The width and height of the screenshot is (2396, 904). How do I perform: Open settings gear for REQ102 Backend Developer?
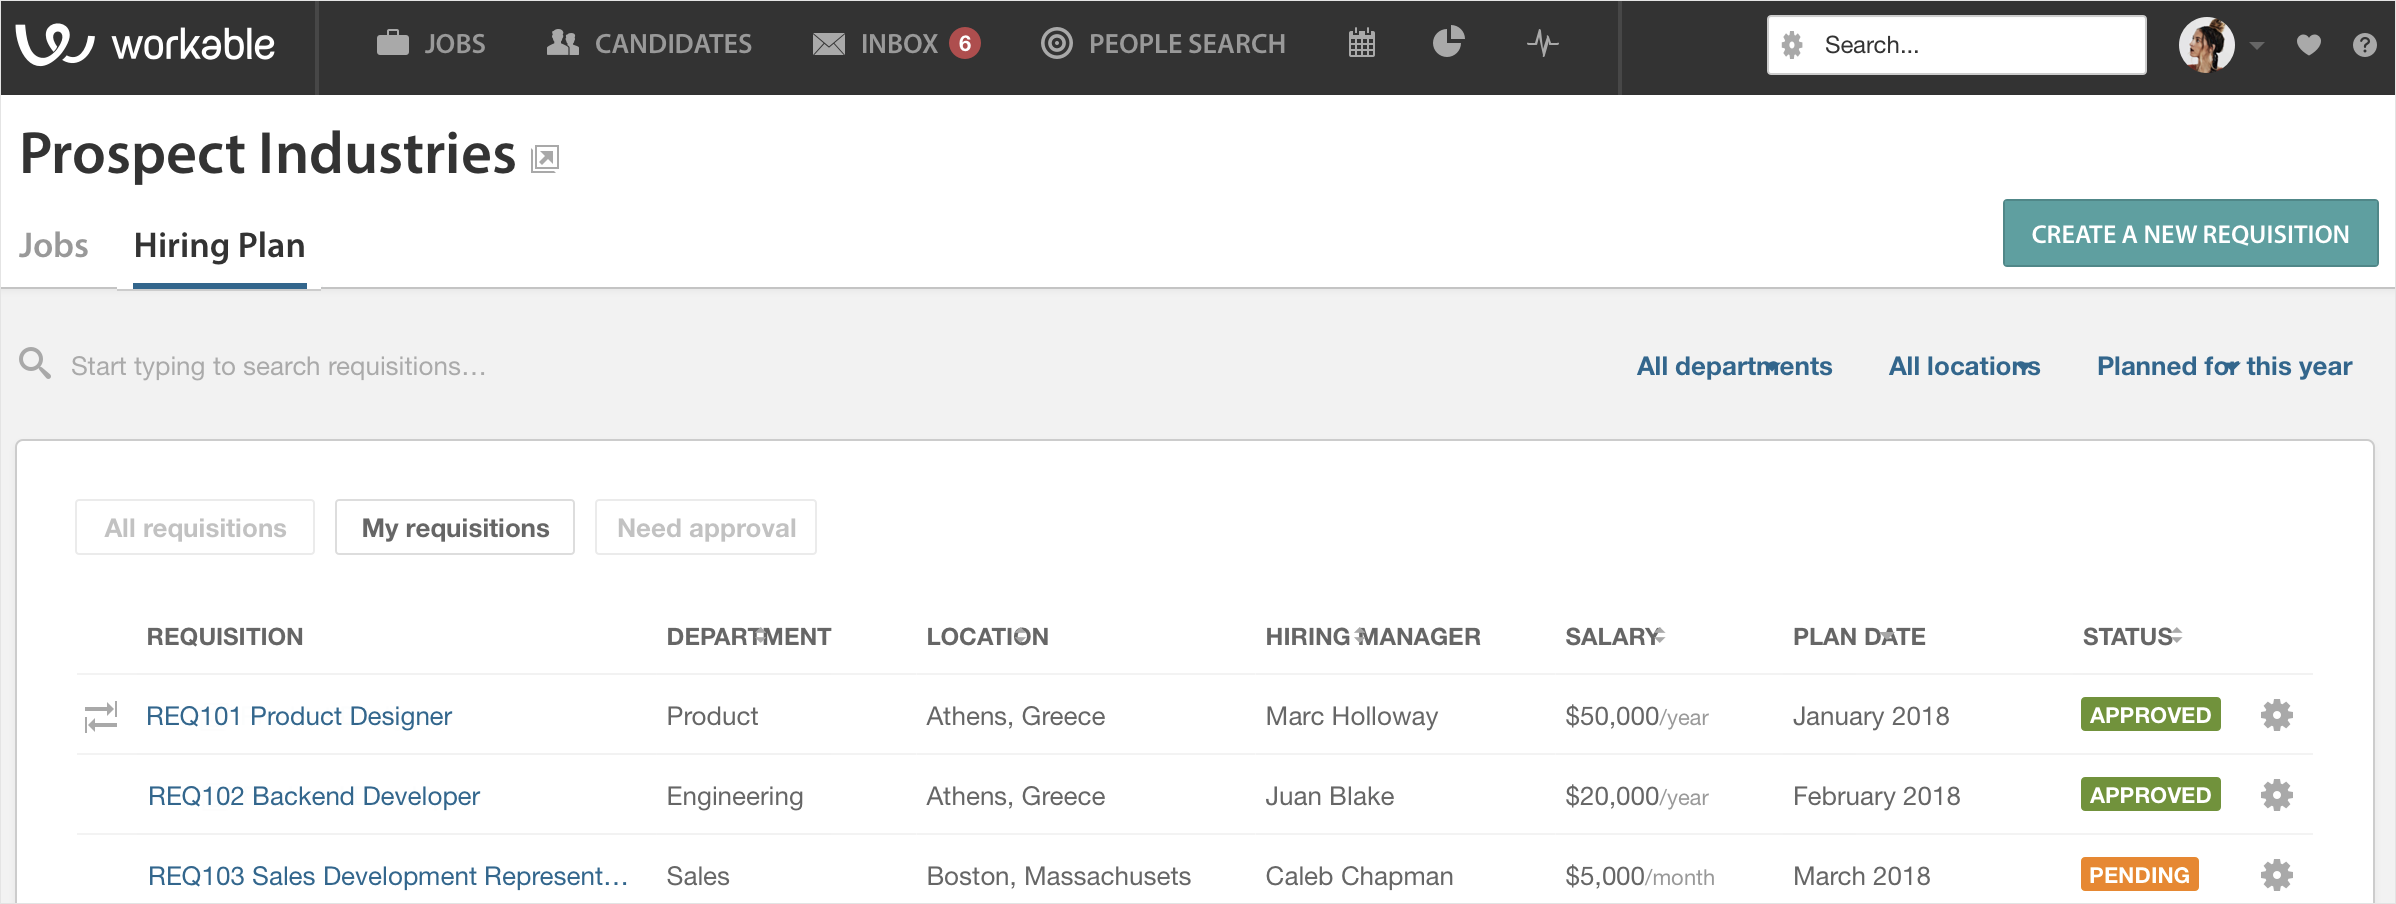coord(2277,795)
